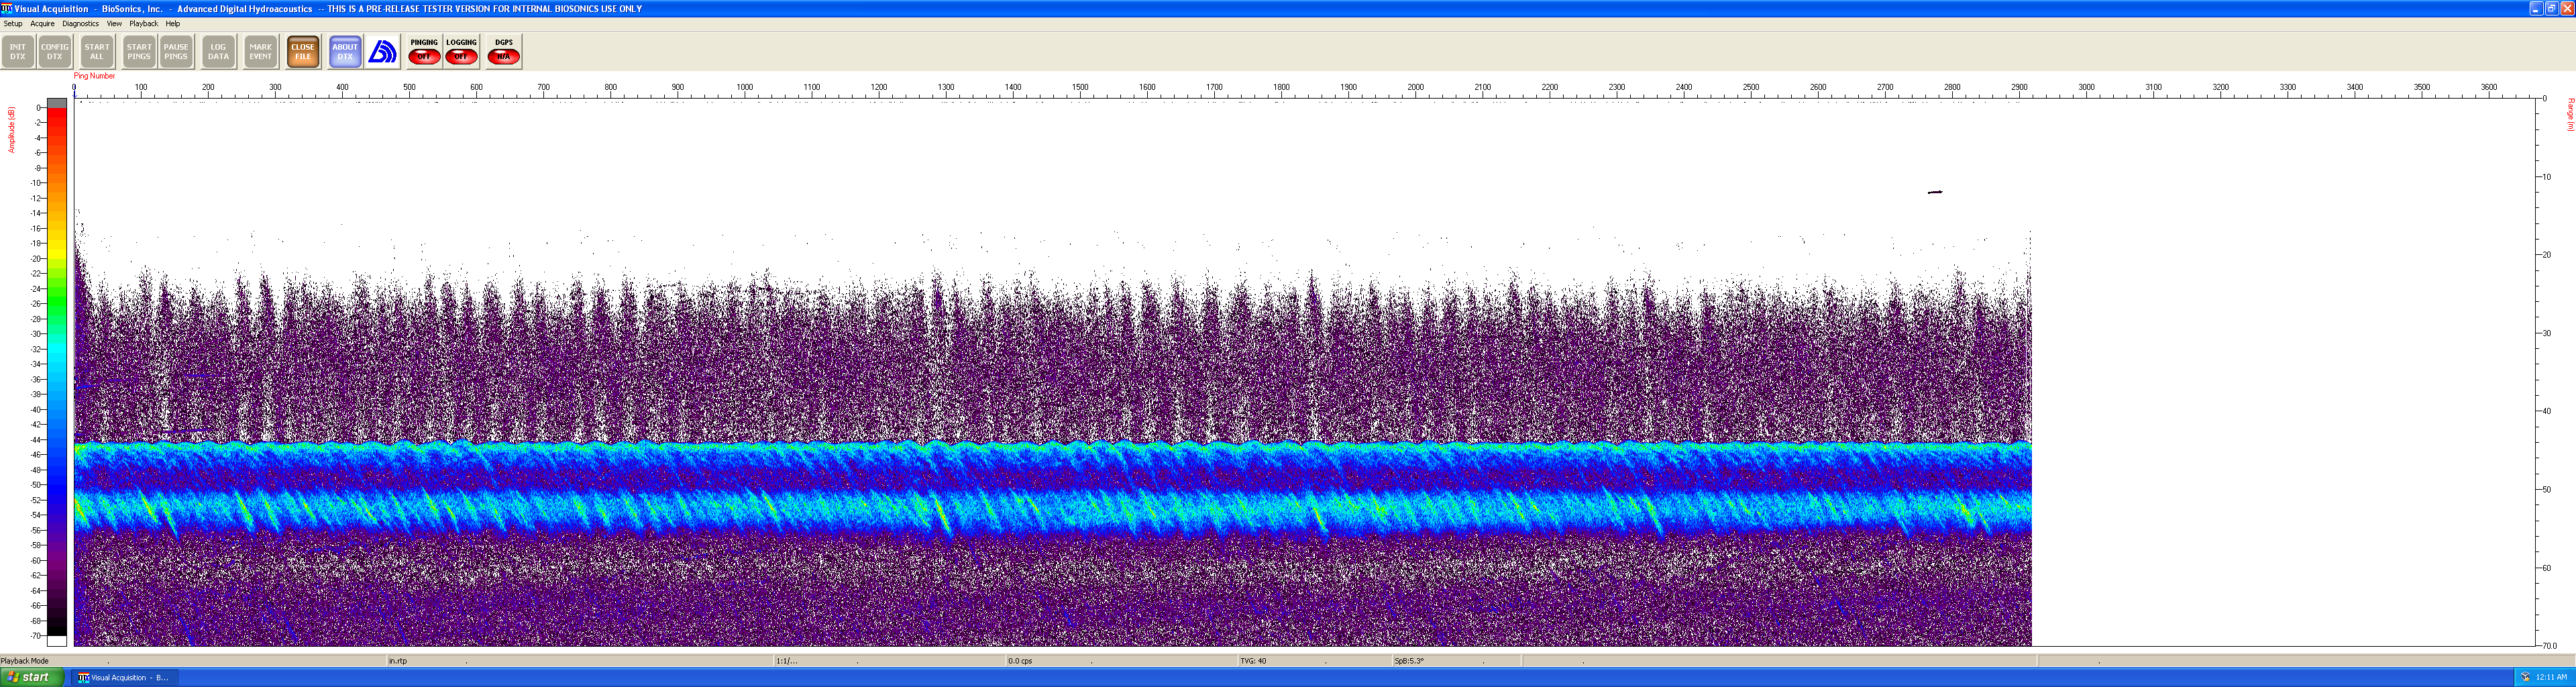Image resolution: width=2576 pixels, height=687 pixels.
Task: Click the START ALL toolbar button
Action: coord(97,52)
